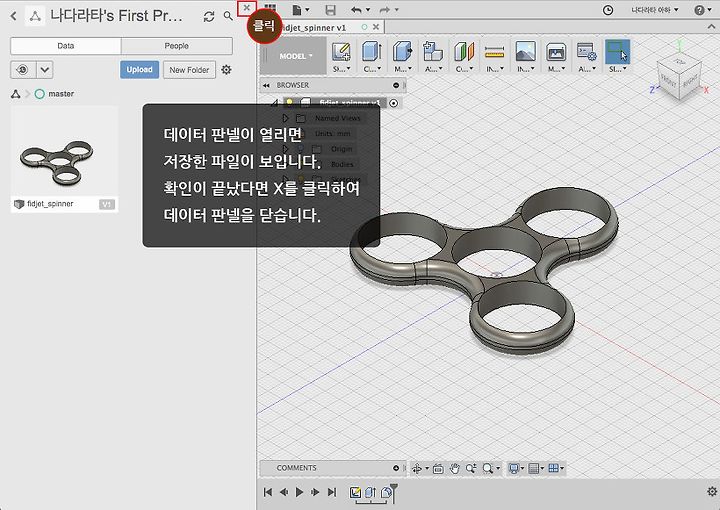Close the data panel with the X
The image size is (720, 510).
point(247,8)
